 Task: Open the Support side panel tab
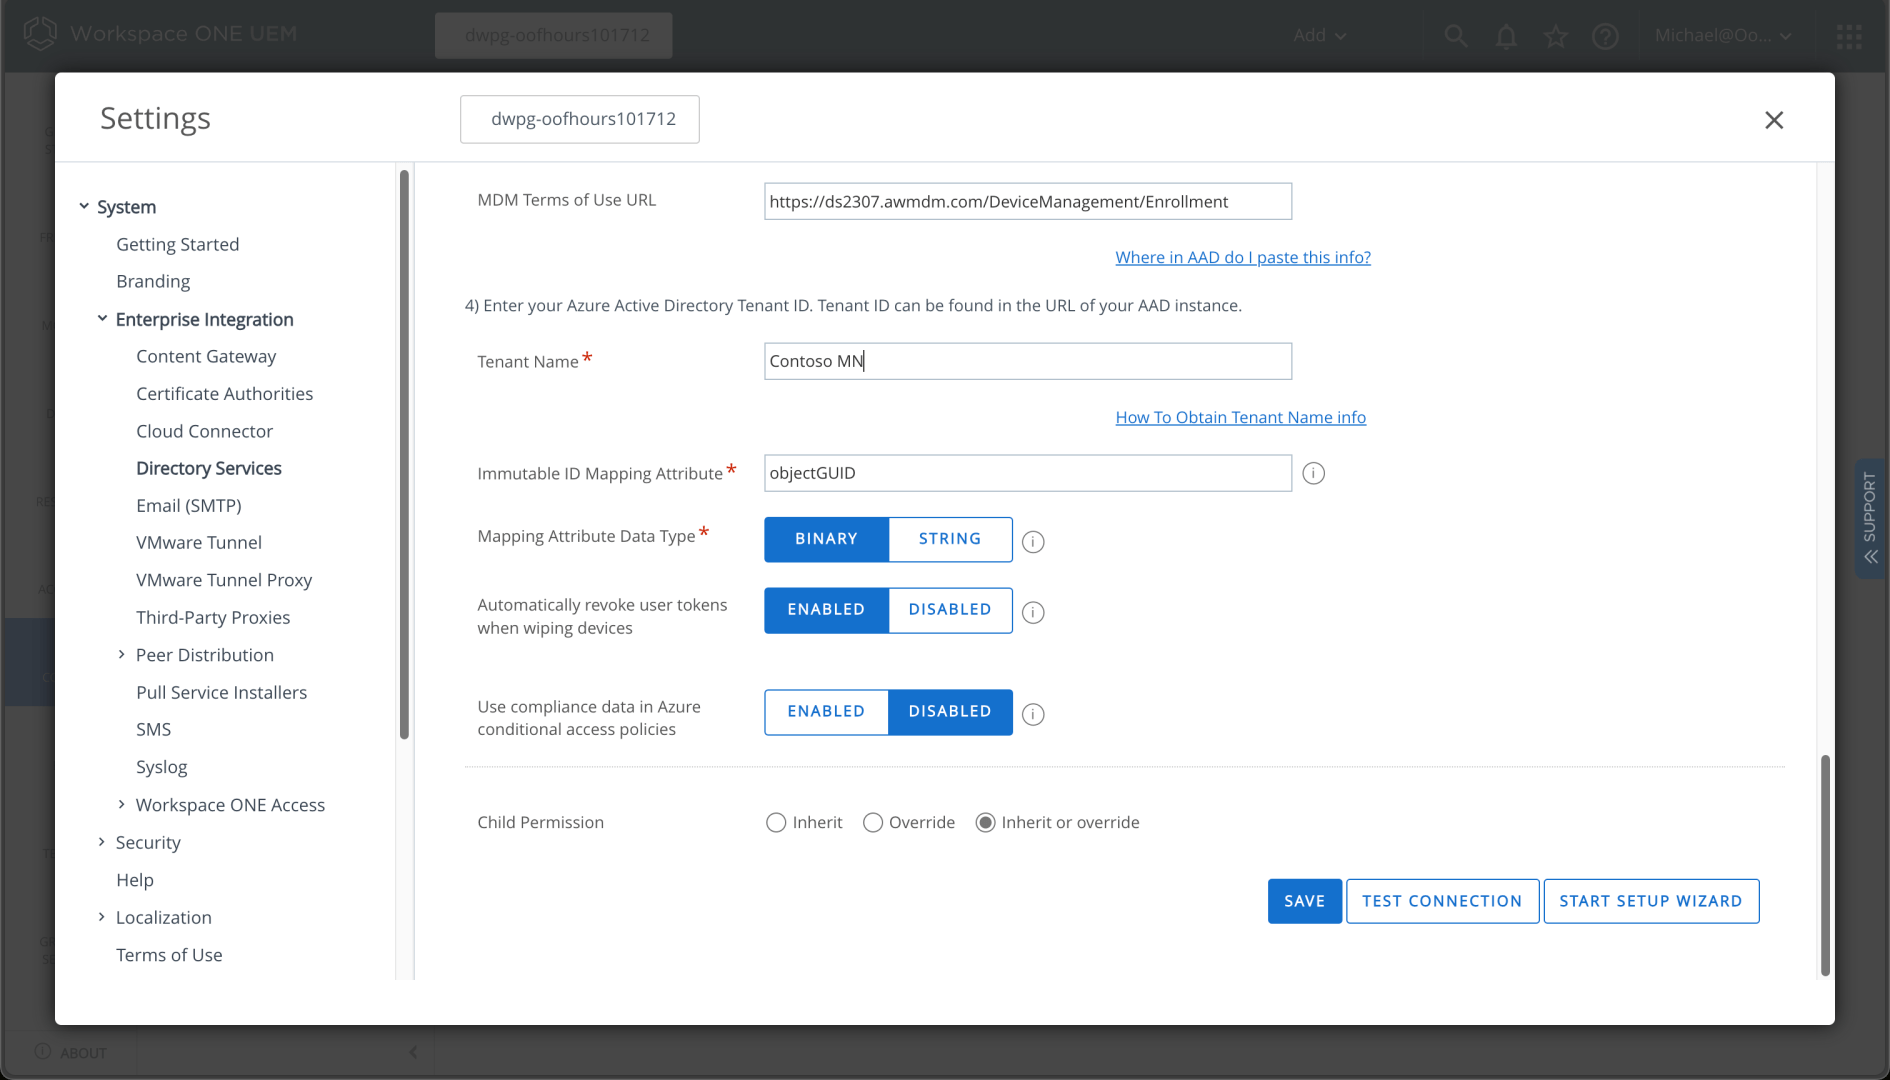coord(1869,518)
